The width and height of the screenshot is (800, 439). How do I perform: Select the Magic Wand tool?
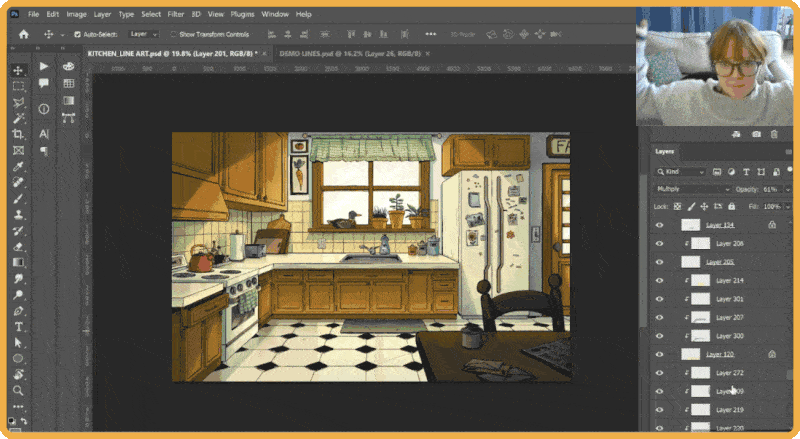click(18, 118)
